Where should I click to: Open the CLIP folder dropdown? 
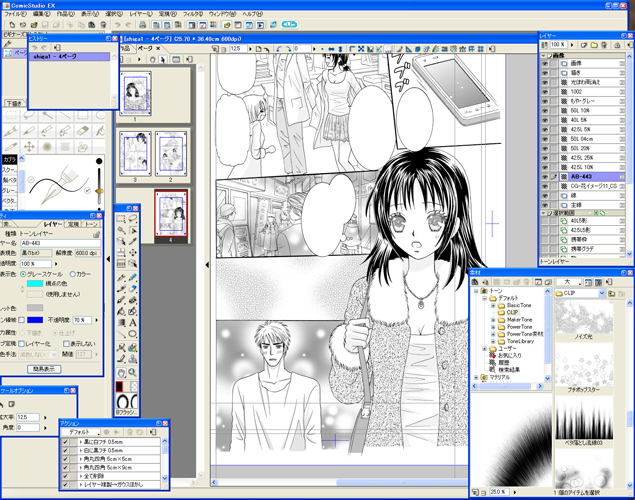pos(601,293)
